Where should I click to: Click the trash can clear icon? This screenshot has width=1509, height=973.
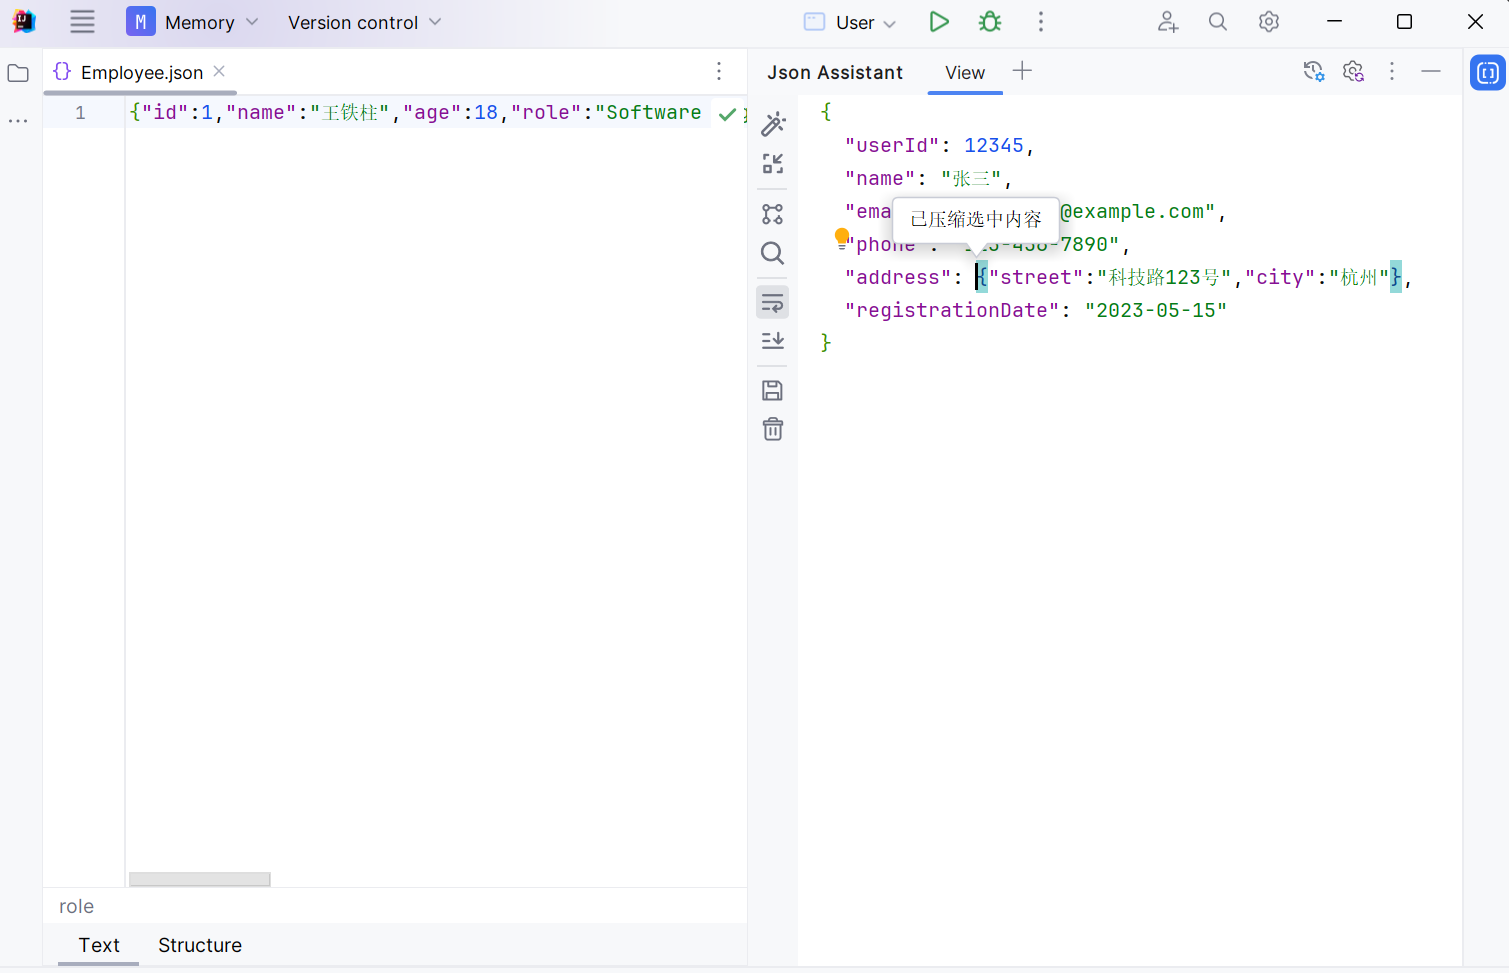point(773,430)
